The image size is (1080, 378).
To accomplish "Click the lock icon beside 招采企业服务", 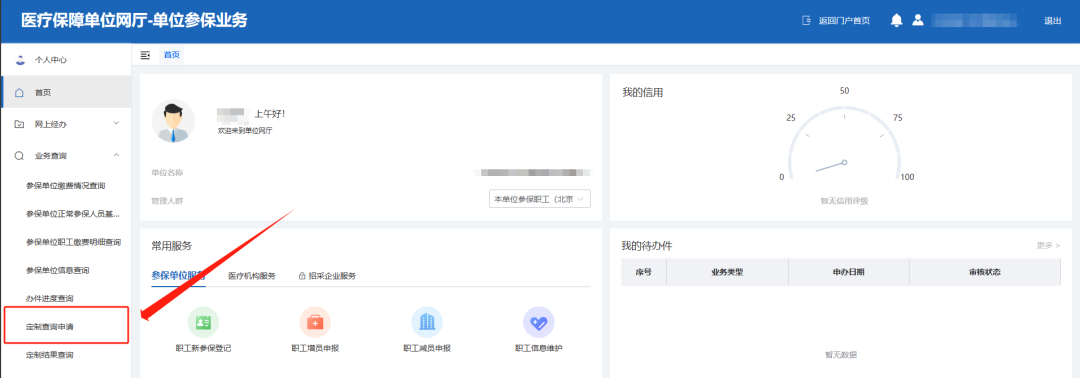I will tap(302, 276).
